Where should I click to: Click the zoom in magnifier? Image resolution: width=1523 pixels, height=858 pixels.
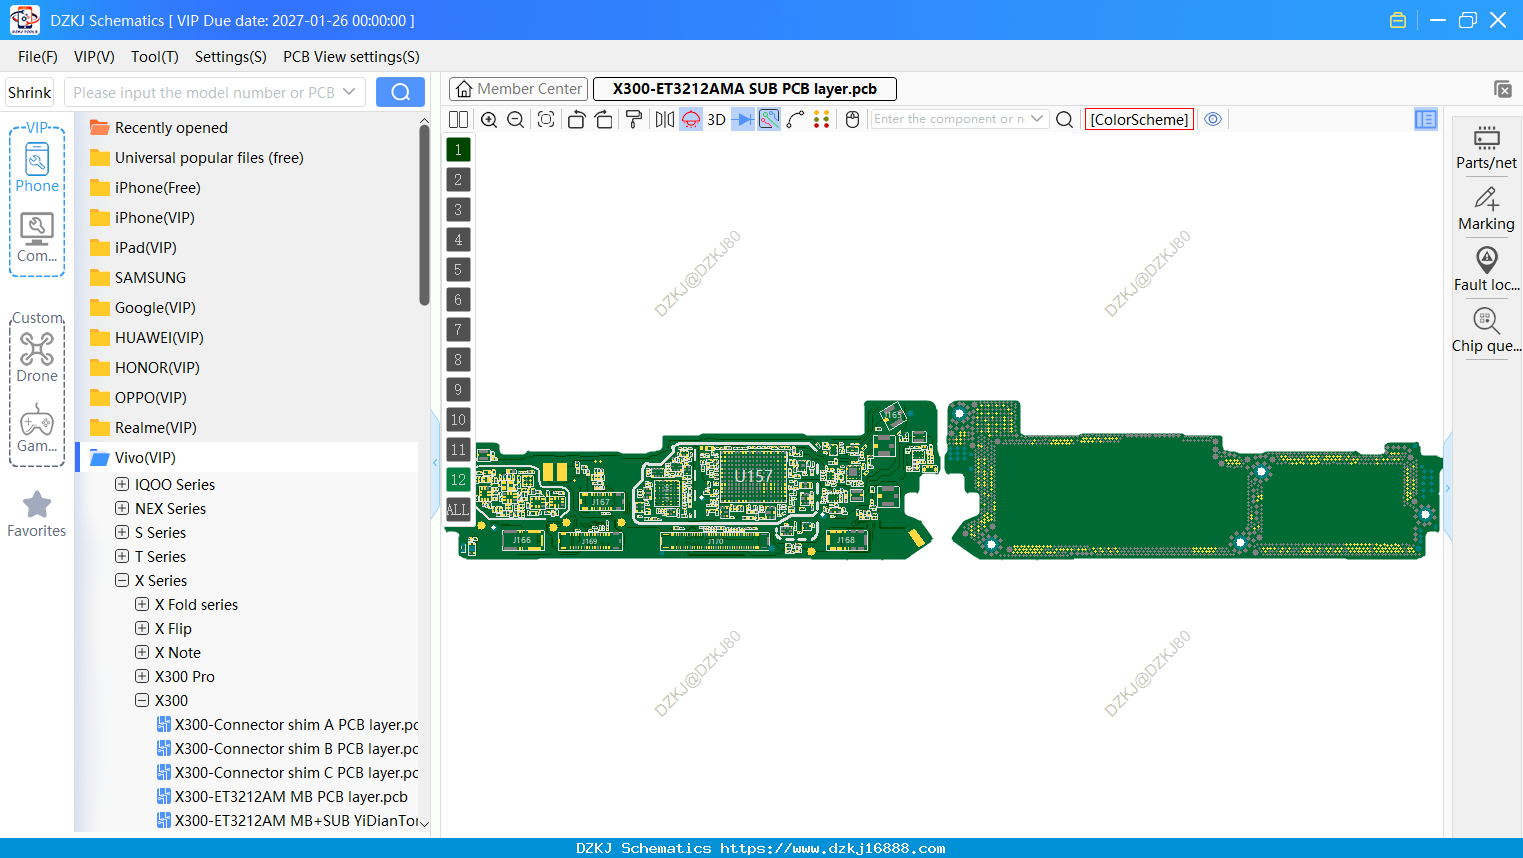(489, 119)
